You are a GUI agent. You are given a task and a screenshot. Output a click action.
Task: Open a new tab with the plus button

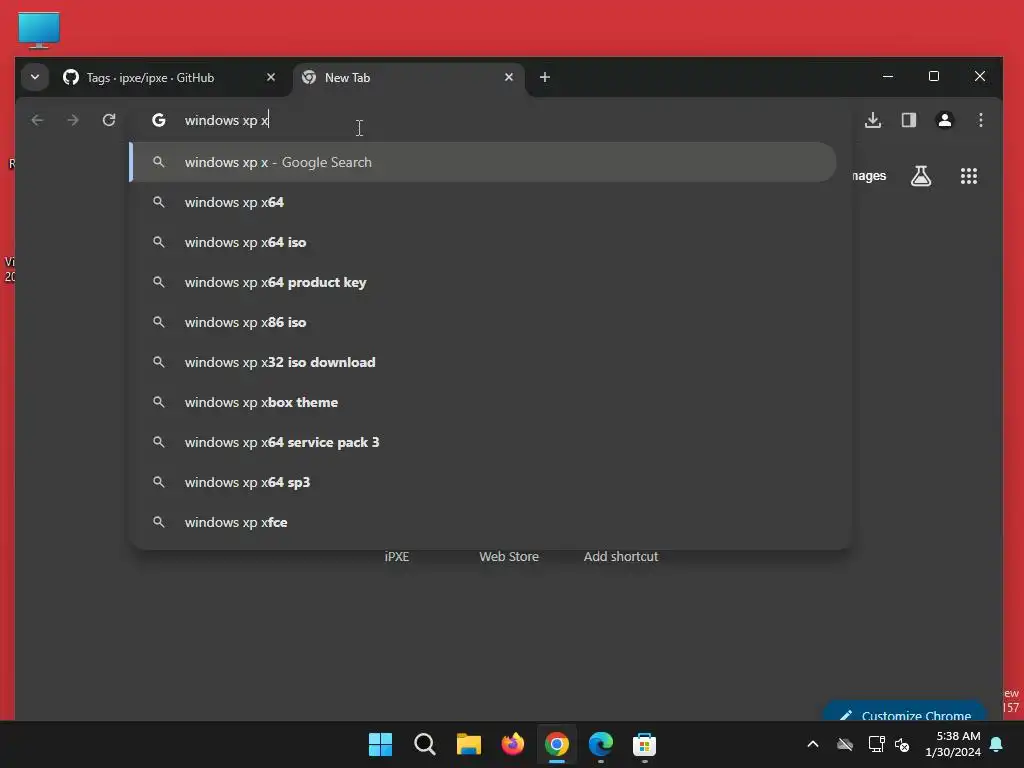tap(545, 77)
